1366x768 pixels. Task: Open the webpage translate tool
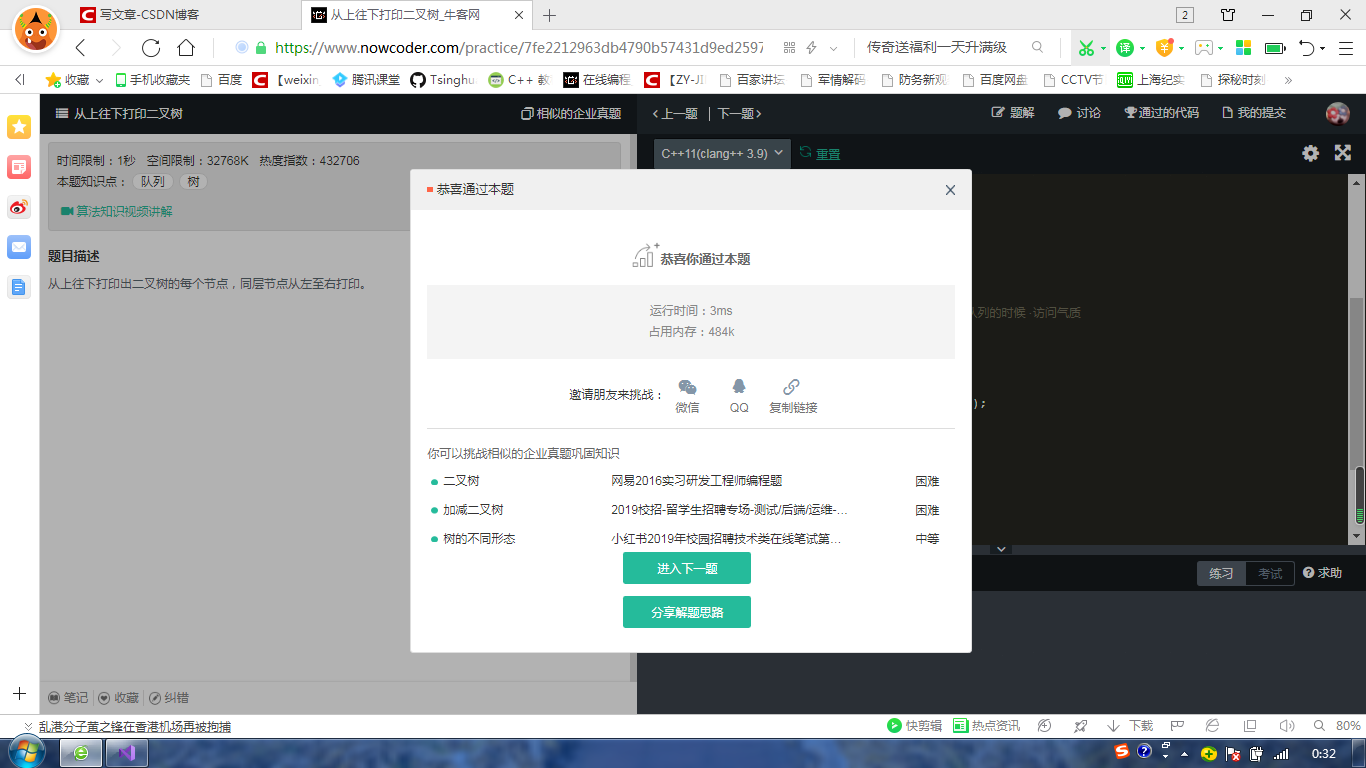[x=1125, y=47]
